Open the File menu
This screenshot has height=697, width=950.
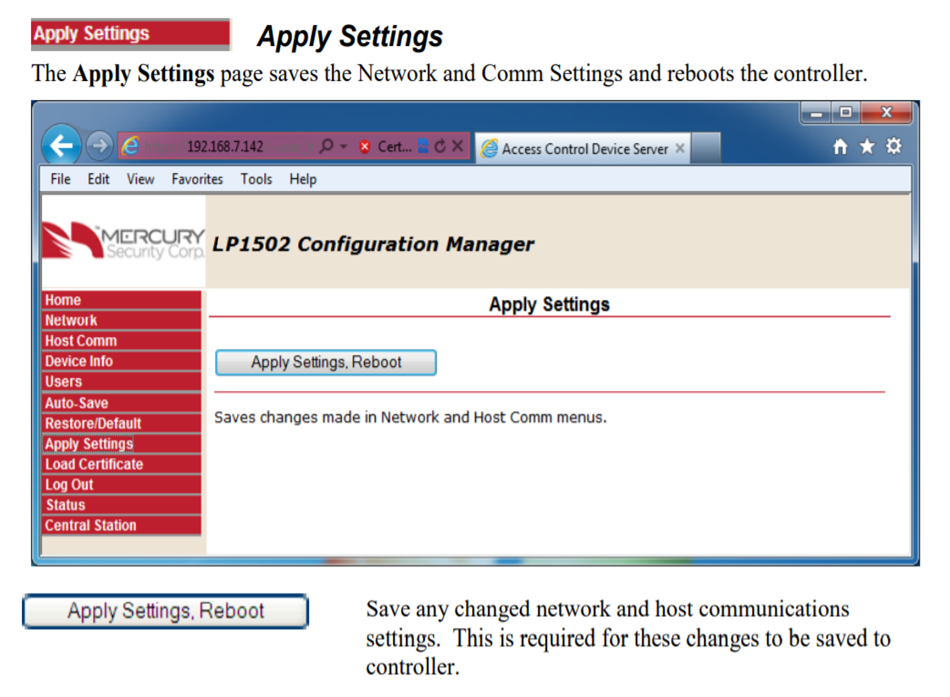pos(59,179)
